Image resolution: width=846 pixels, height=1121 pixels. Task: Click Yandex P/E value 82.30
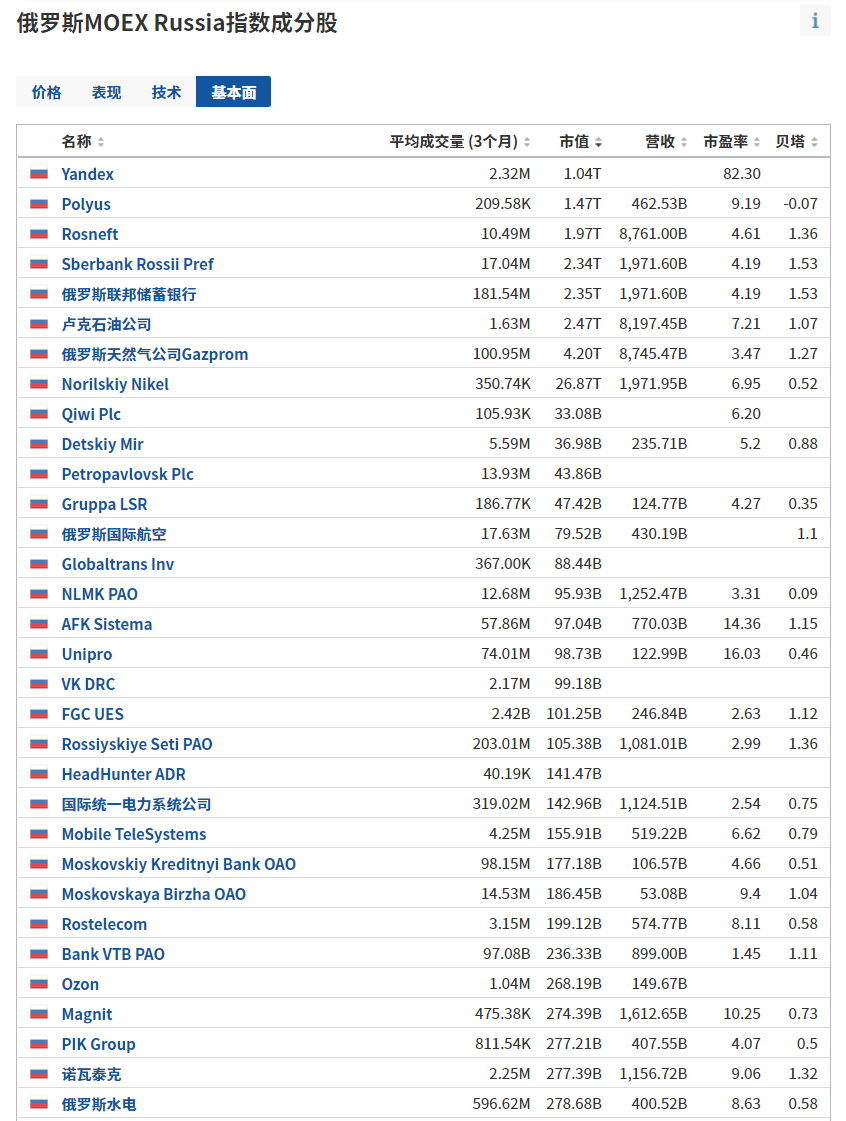pyautogui.click(x=742, y=174)
